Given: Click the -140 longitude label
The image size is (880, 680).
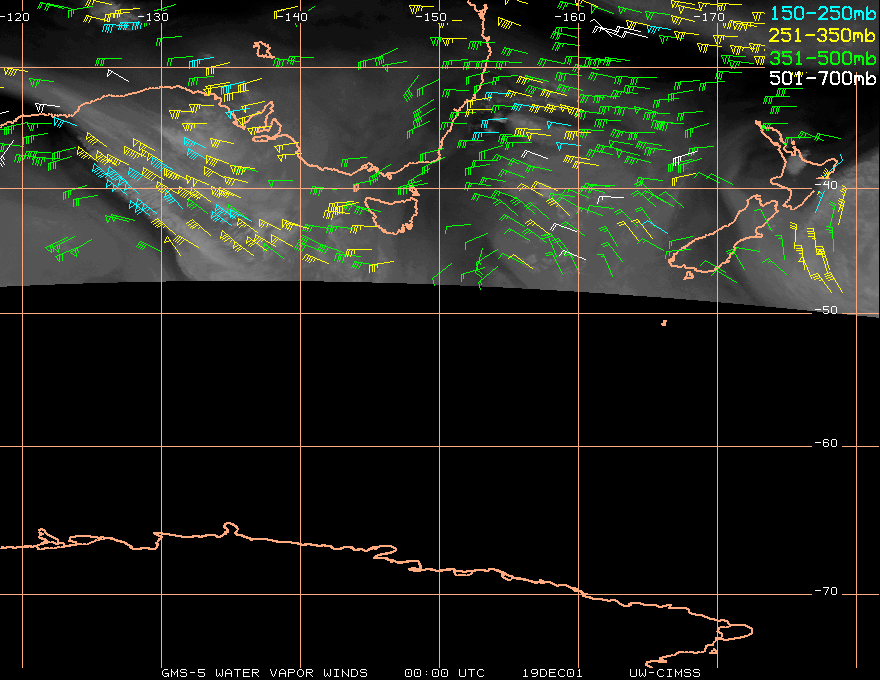Looking at the screenshot, I should [292, 17].
